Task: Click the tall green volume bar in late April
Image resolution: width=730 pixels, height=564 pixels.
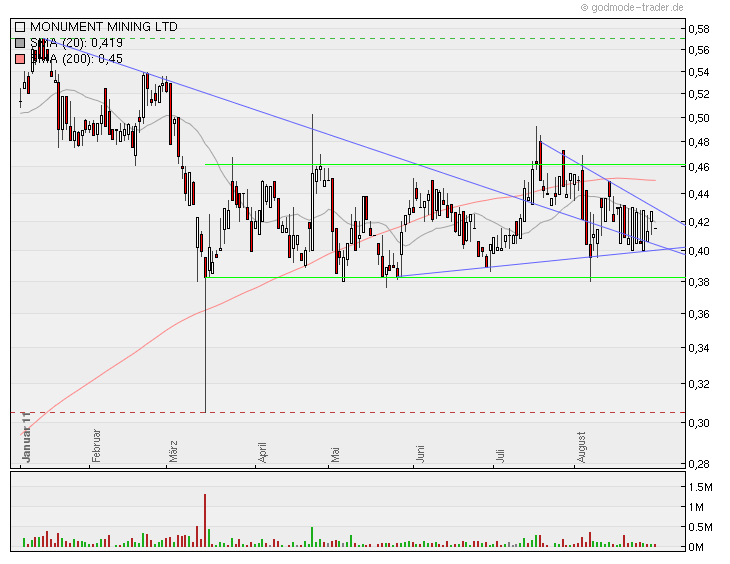Action: 312,537
